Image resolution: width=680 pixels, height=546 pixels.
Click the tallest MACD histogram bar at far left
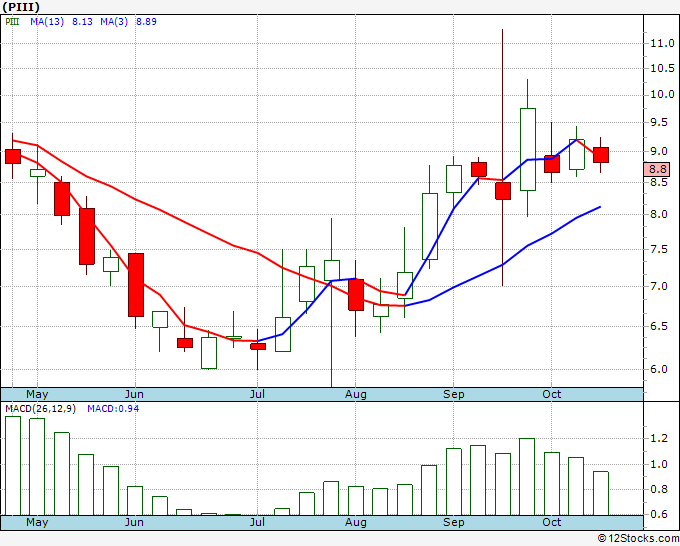pyautogui.click(x=13, y=465)
